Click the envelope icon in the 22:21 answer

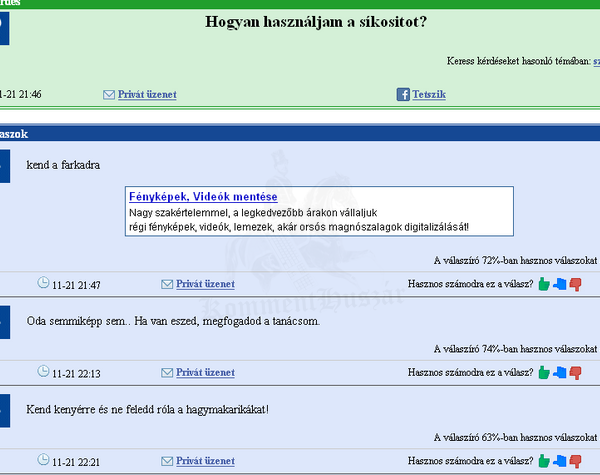[x=167, y=461]
